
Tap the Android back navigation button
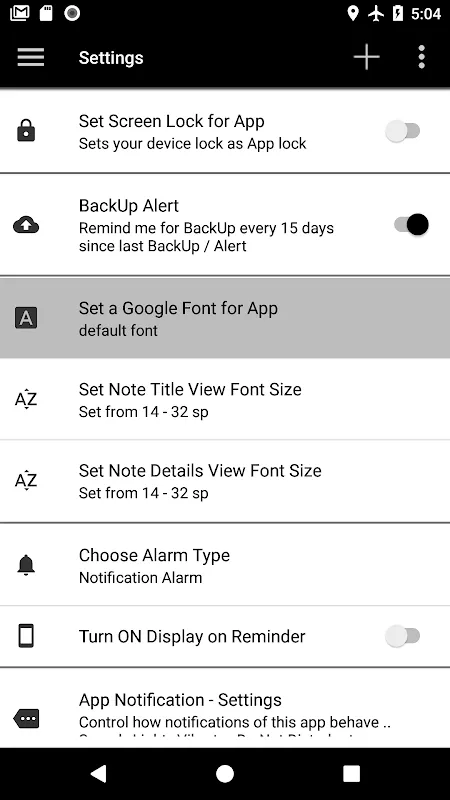click(98, 773)
